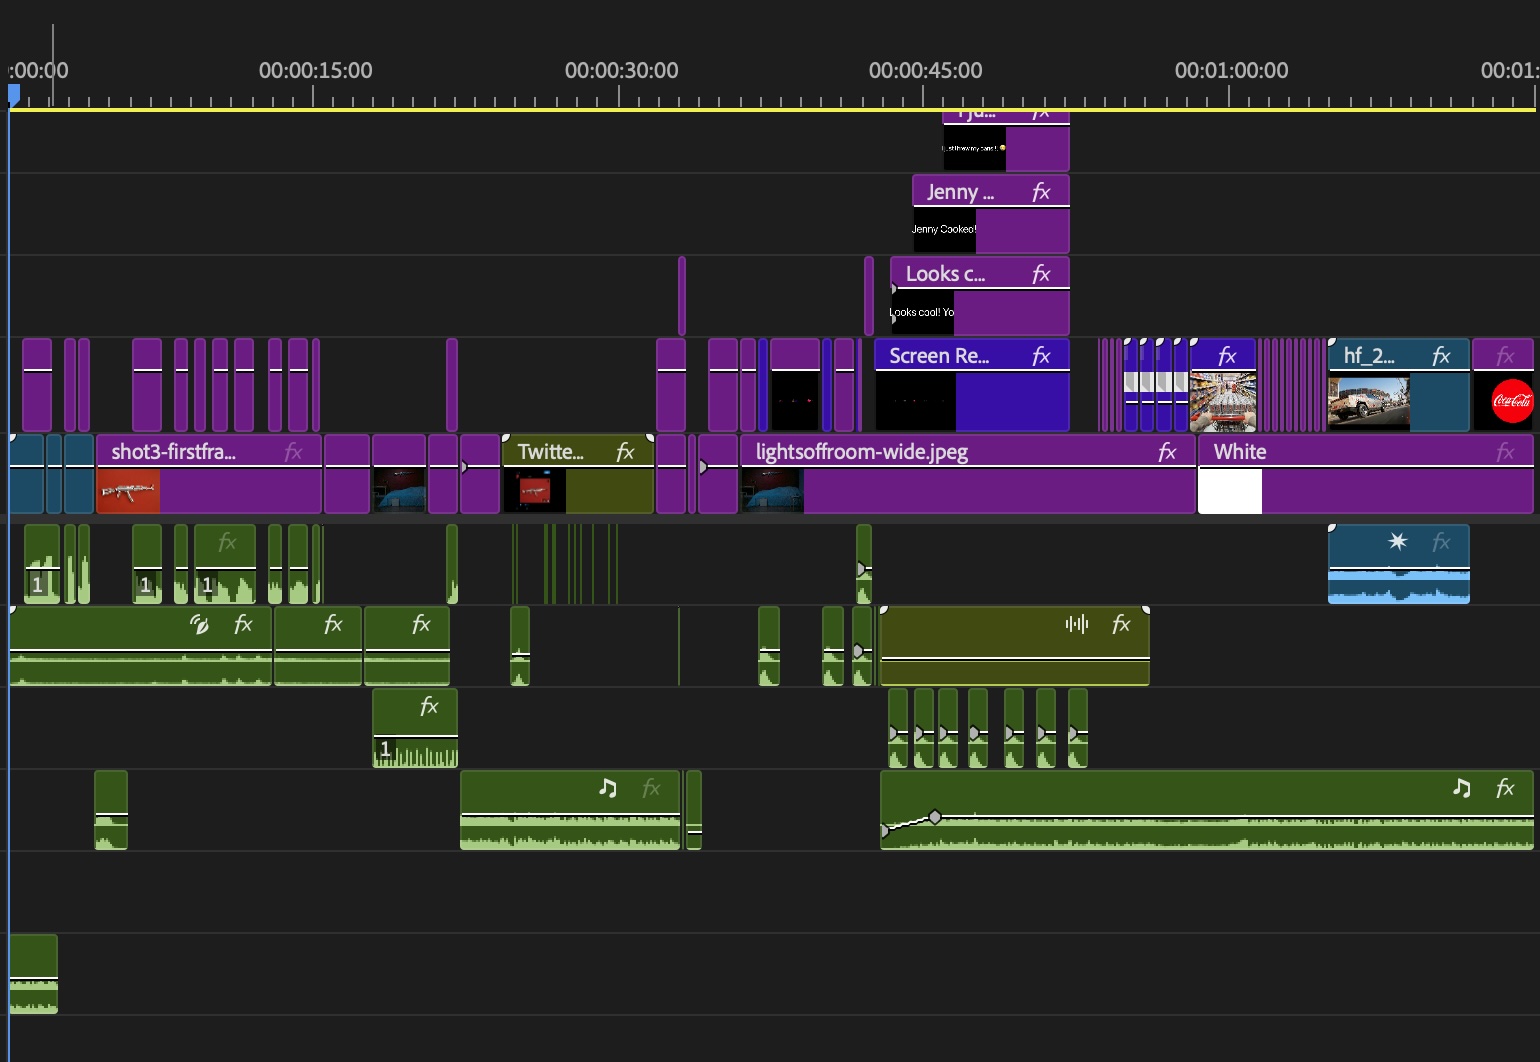This screenshot has height=1062, width=1540.
Task: Click fx badge on lightsoffroom-wide.jpeg clip
Action: [1167, 452]
